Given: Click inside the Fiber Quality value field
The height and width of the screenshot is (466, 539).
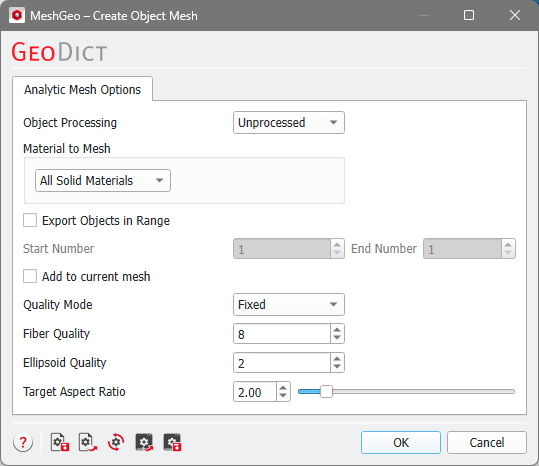Looking at the screenshot, I should click(282, 334).
